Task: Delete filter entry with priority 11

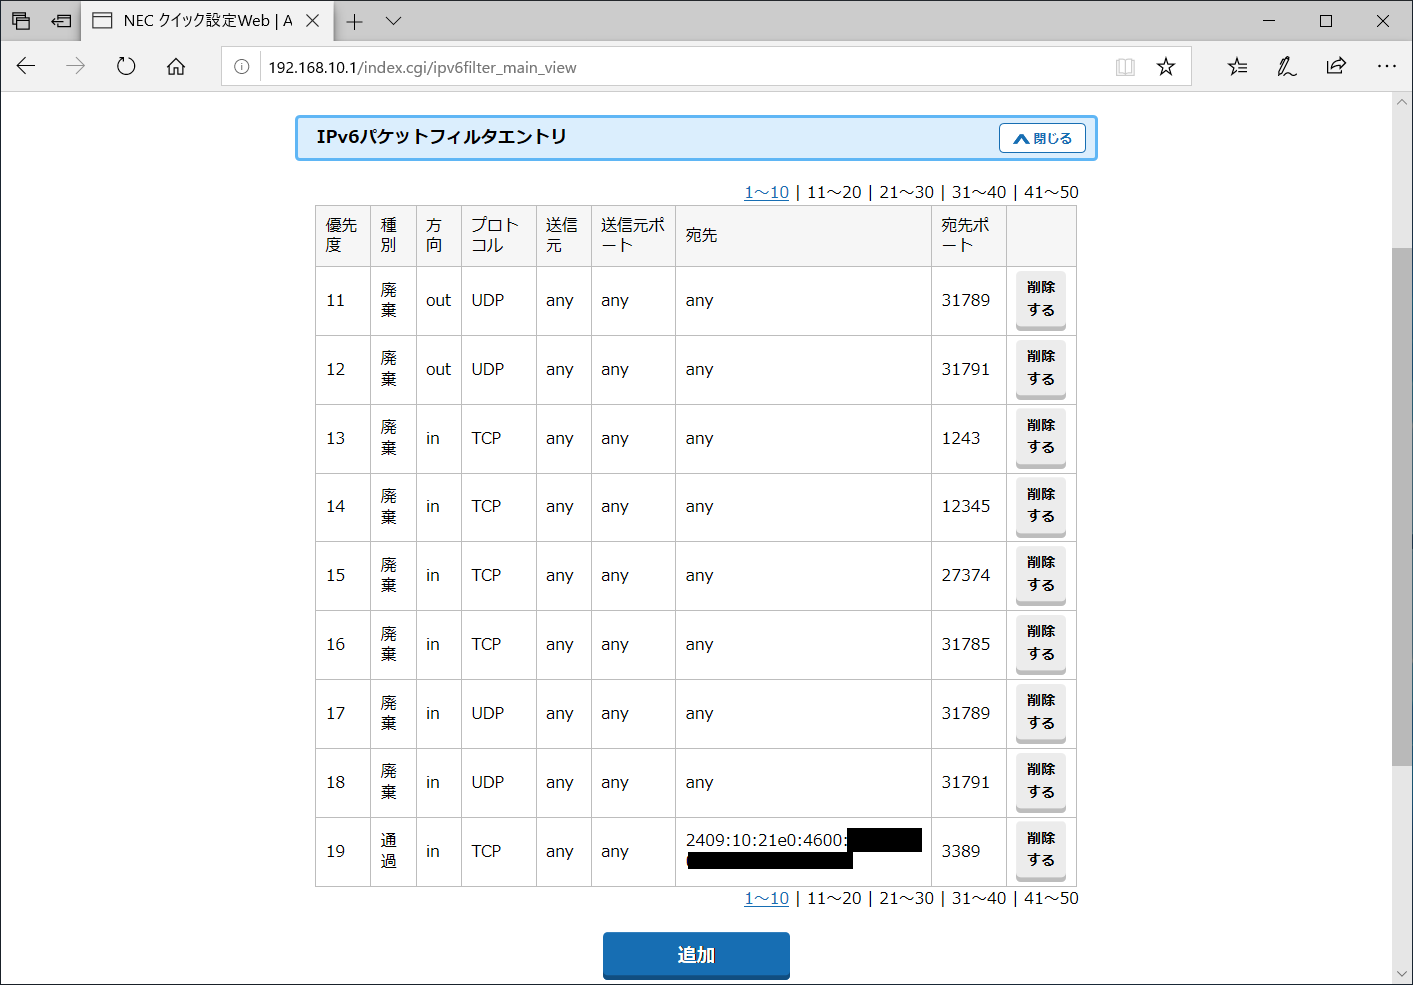Action: pyautogui.click(x=1041, y=300)
